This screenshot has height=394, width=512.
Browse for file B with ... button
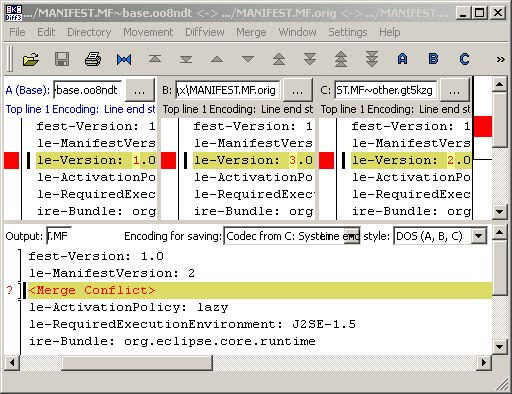pyautogui.click(x=297, y=90)
